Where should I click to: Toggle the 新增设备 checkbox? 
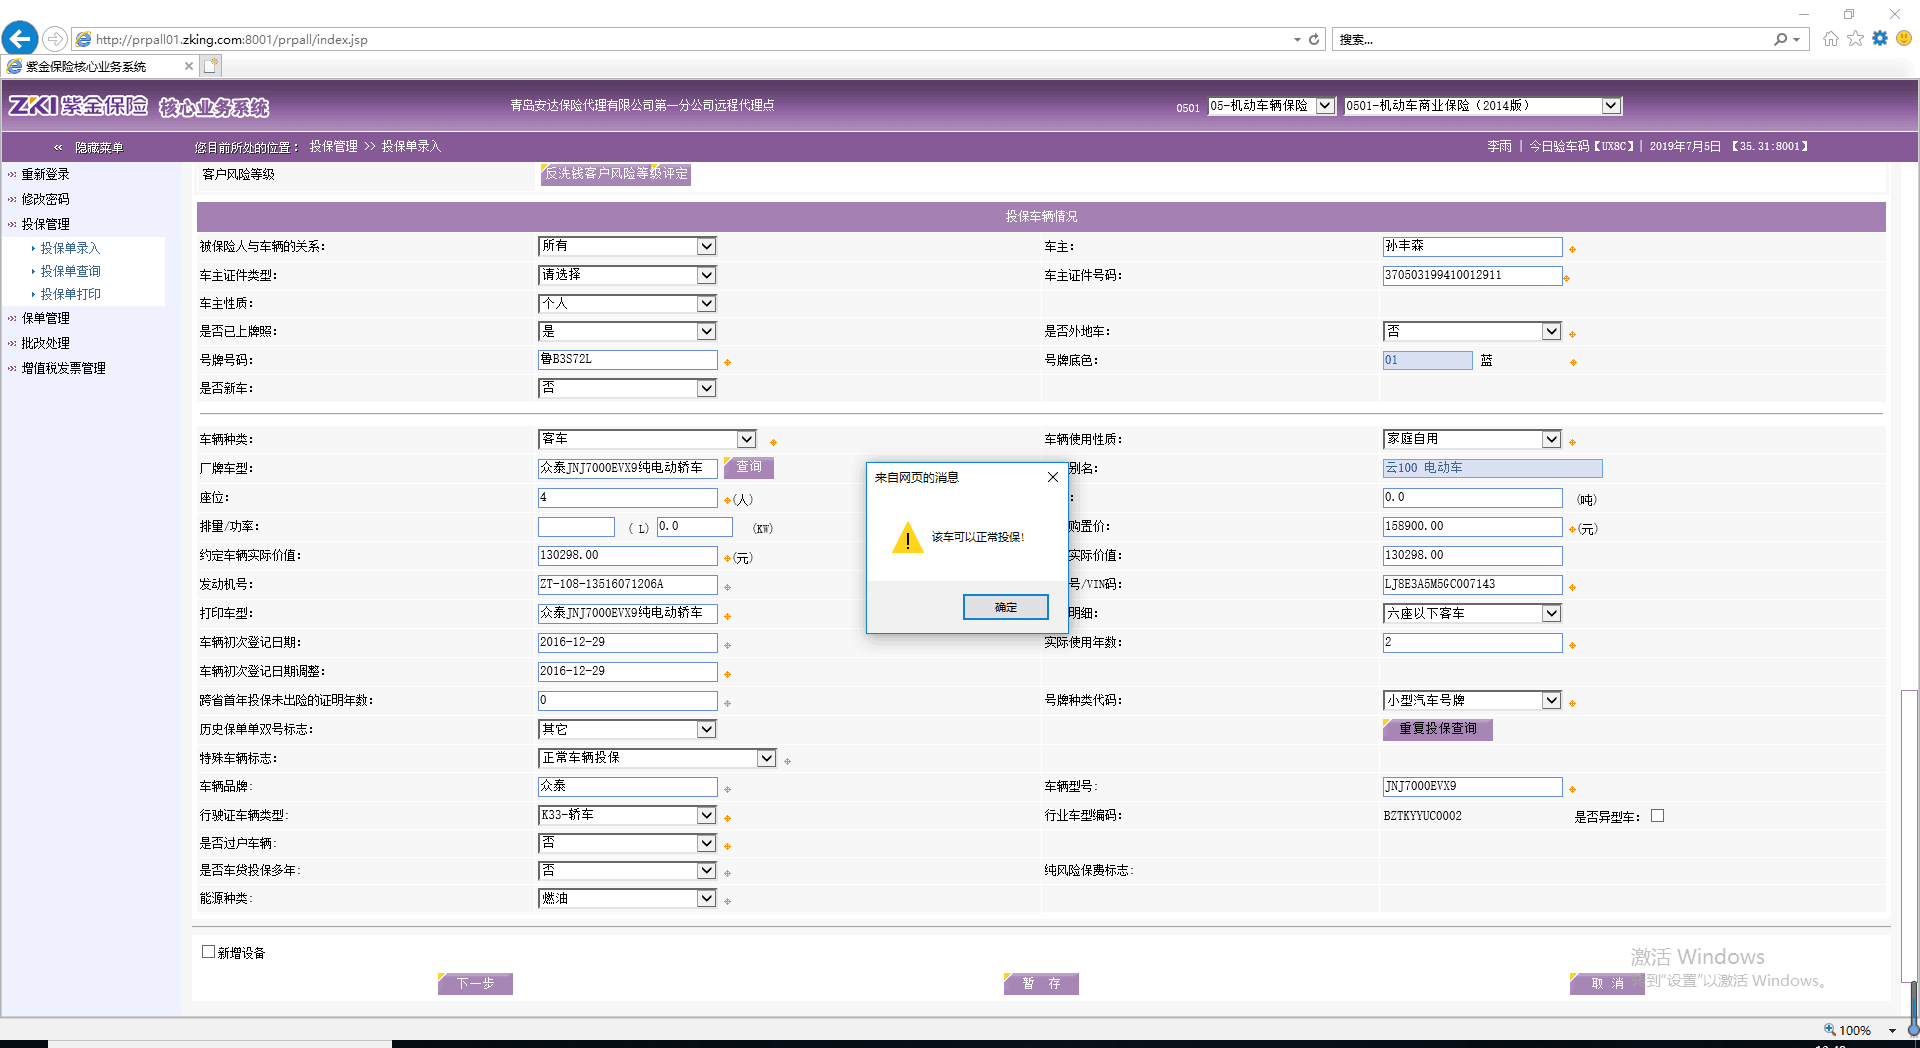[x=208, y=952]
